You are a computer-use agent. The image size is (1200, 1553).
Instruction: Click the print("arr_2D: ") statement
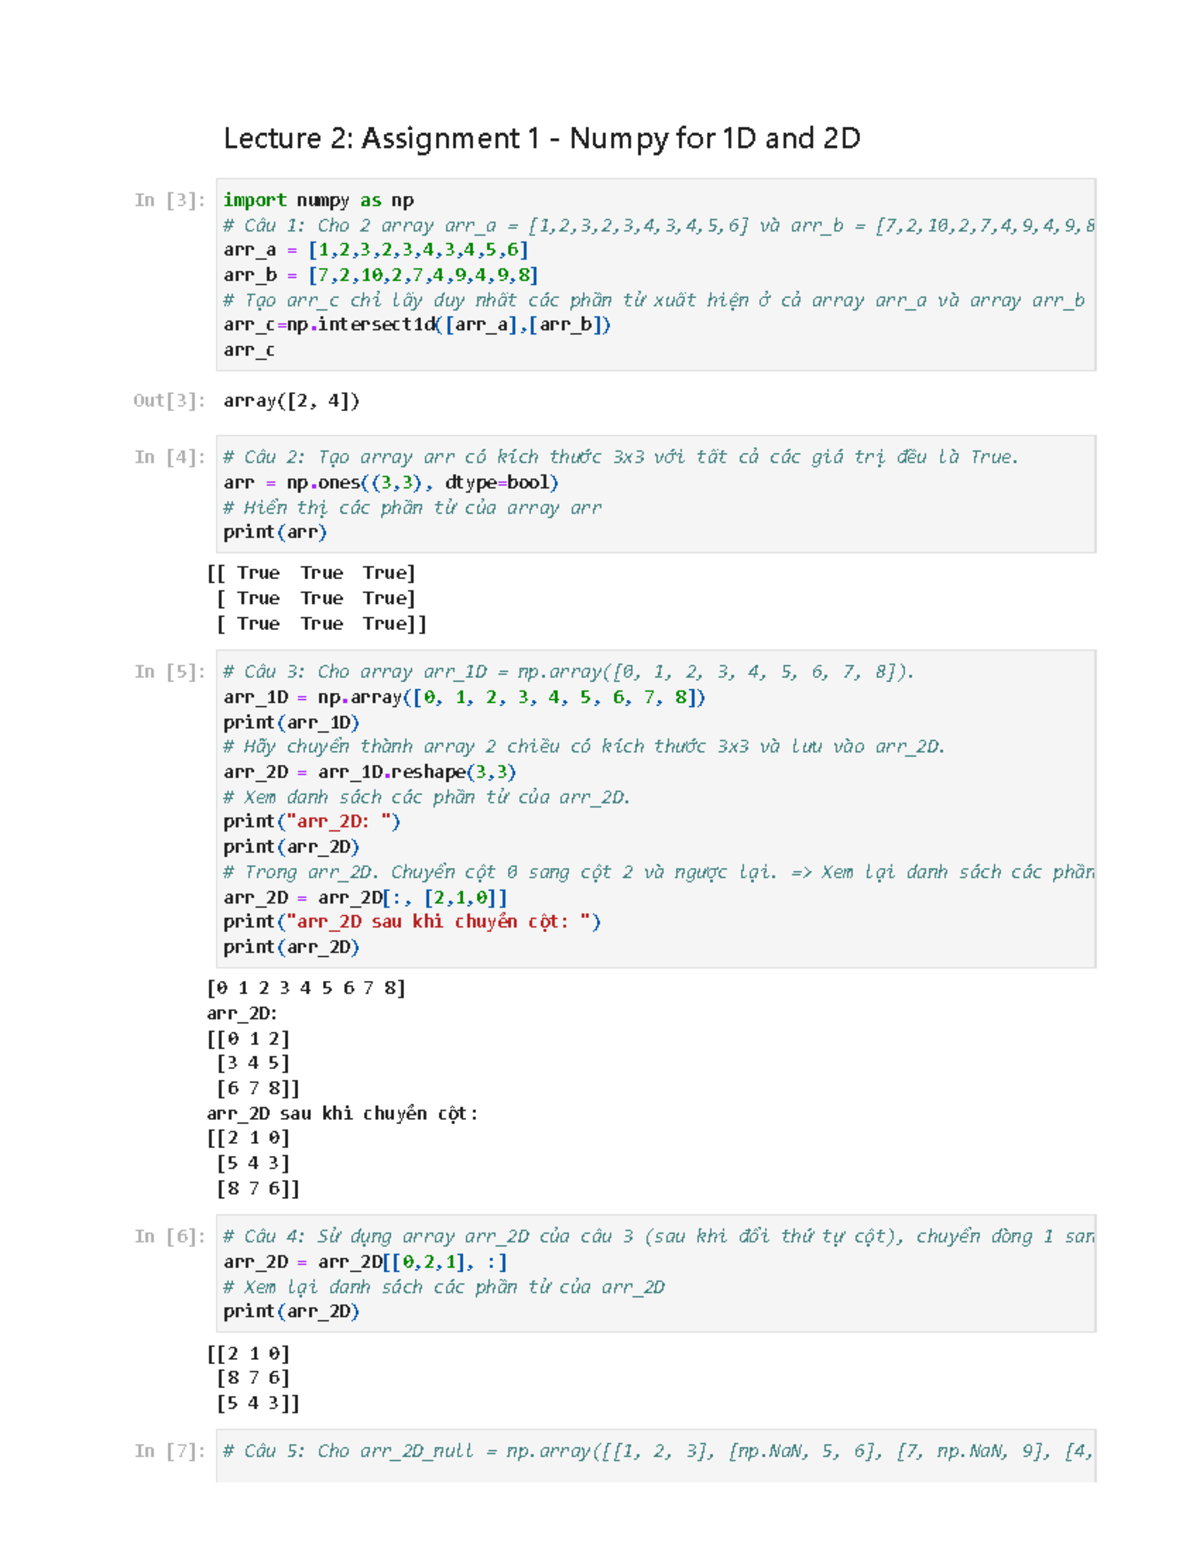[311, 822]
